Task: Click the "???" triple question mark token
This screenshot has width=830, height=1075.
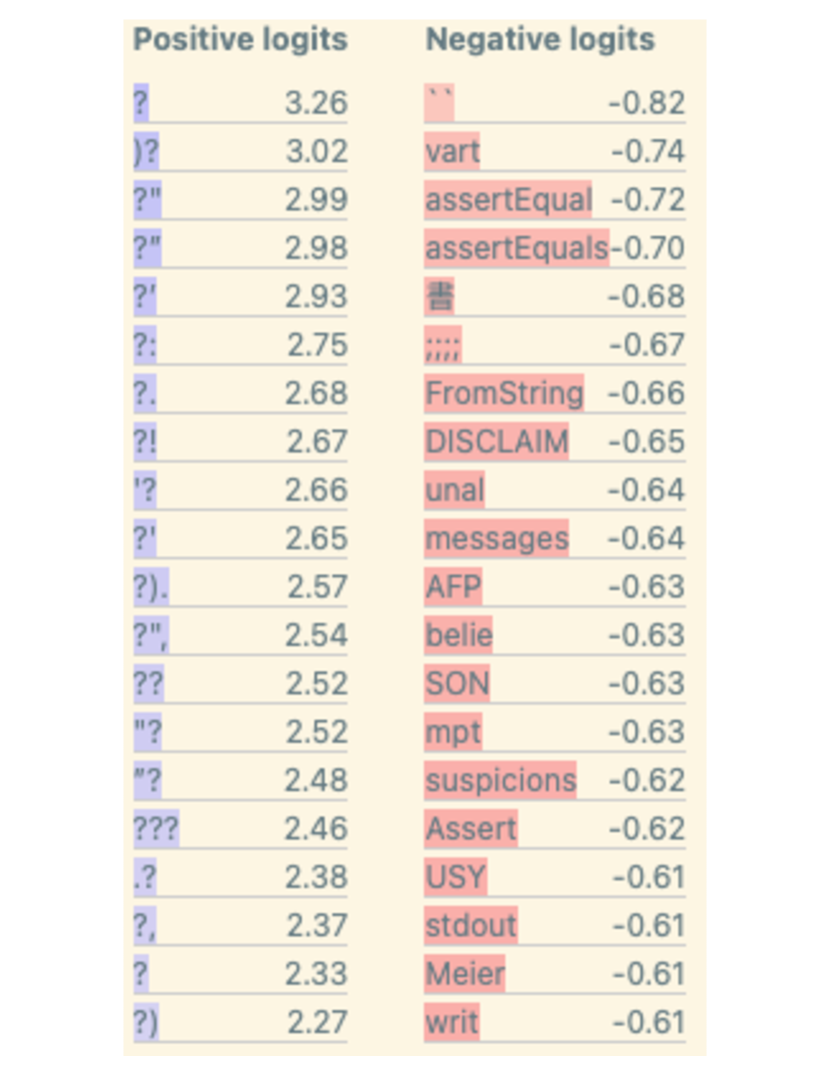Action: coord(156,829)
